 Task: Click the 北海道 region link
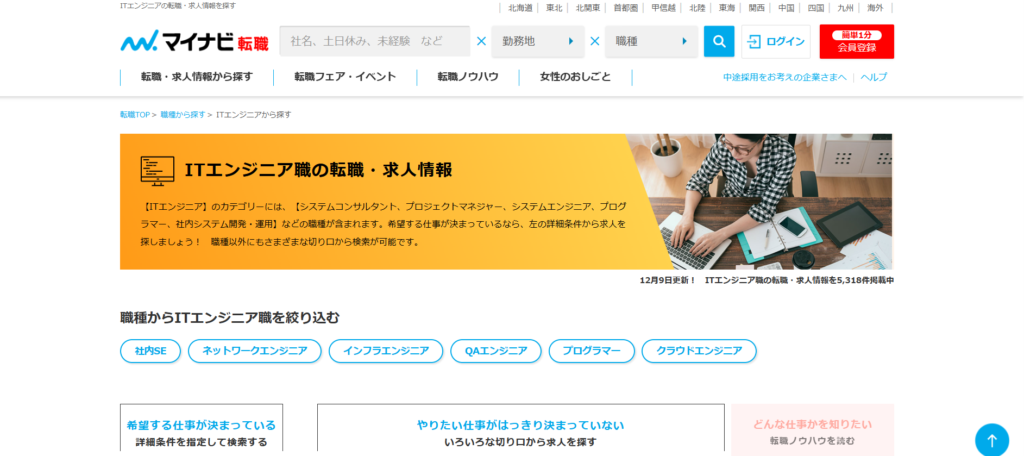(x=520, y=7)
